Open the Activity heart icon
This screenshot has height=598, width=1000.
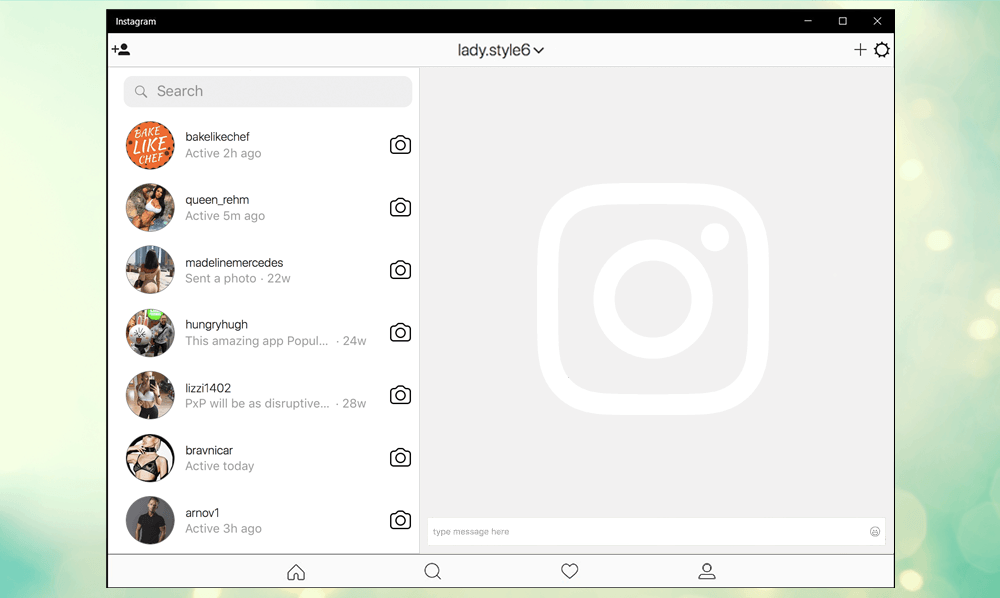pyautogui.click(x=569, y=570)
